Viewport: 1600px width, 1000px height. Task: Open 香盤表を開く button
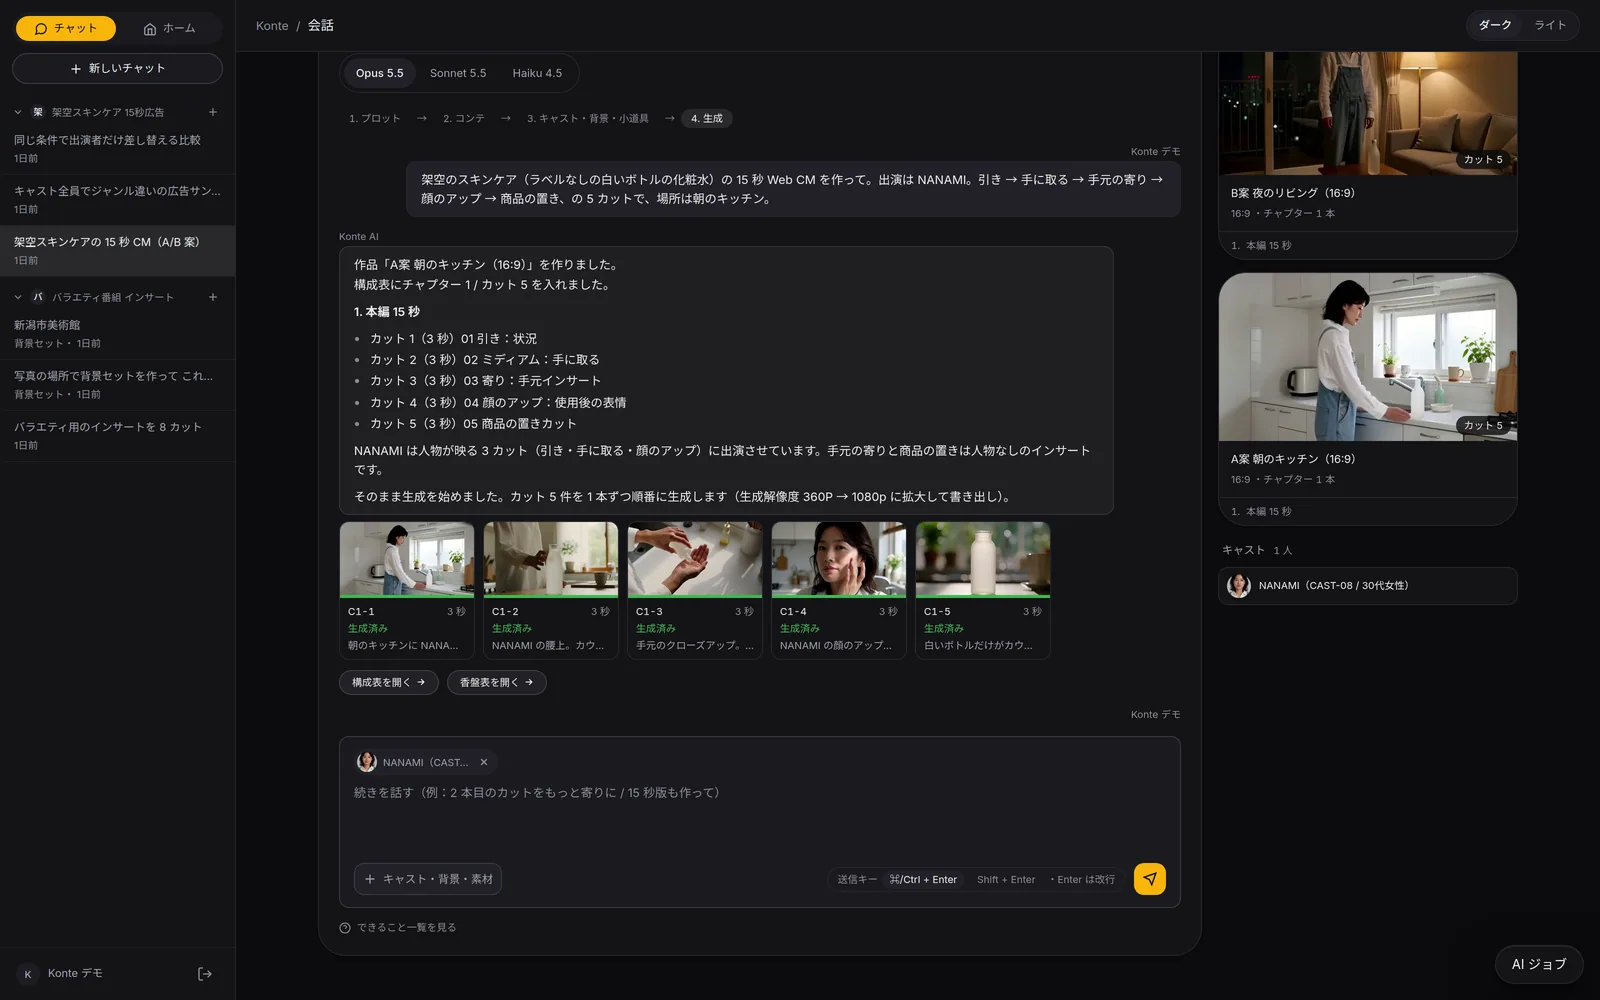click(496, 682)
